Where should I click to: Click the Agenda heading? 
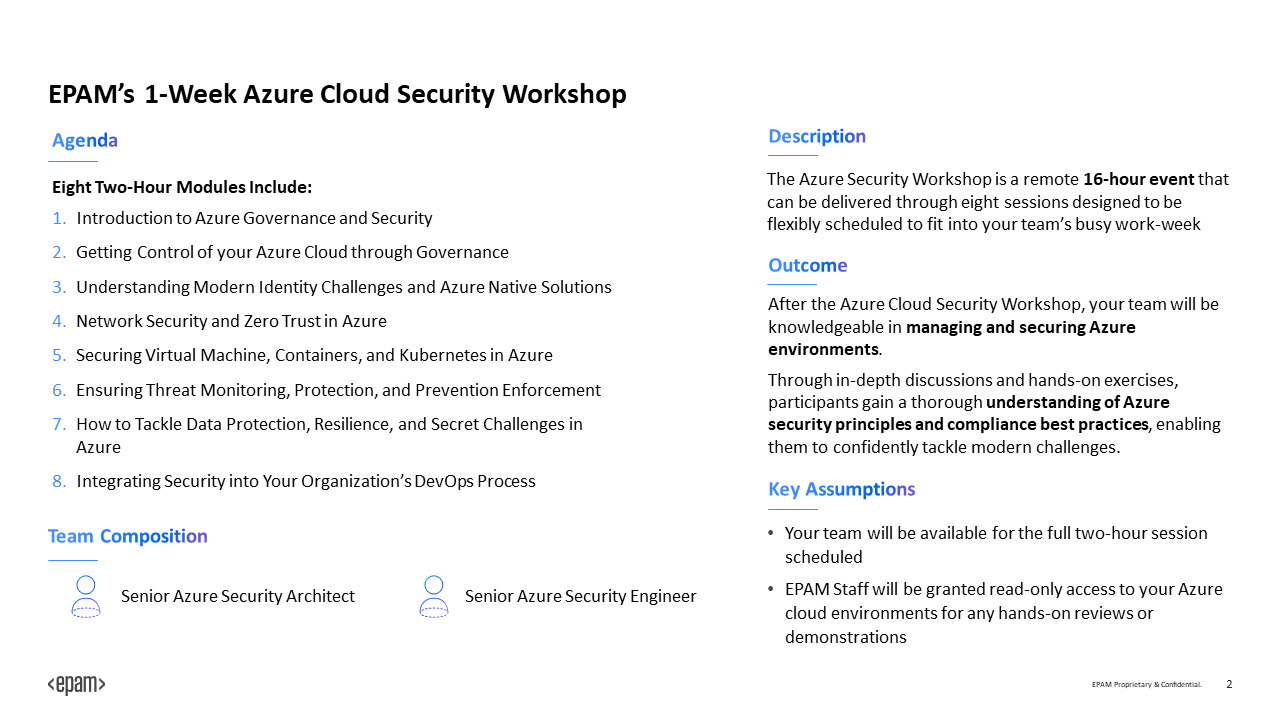pyautogui.click(x=85, y=141)
